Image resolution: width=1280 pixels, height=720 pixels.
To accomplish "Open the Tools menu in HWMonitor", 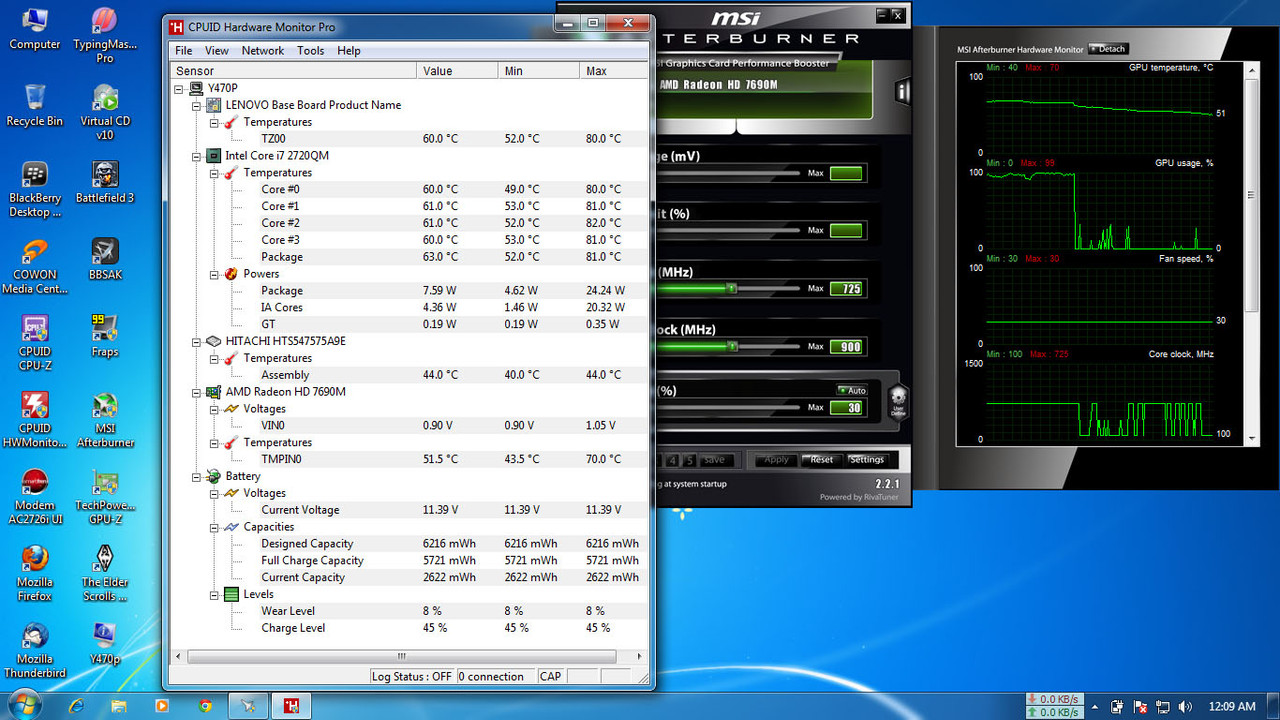I will point(311,50).
